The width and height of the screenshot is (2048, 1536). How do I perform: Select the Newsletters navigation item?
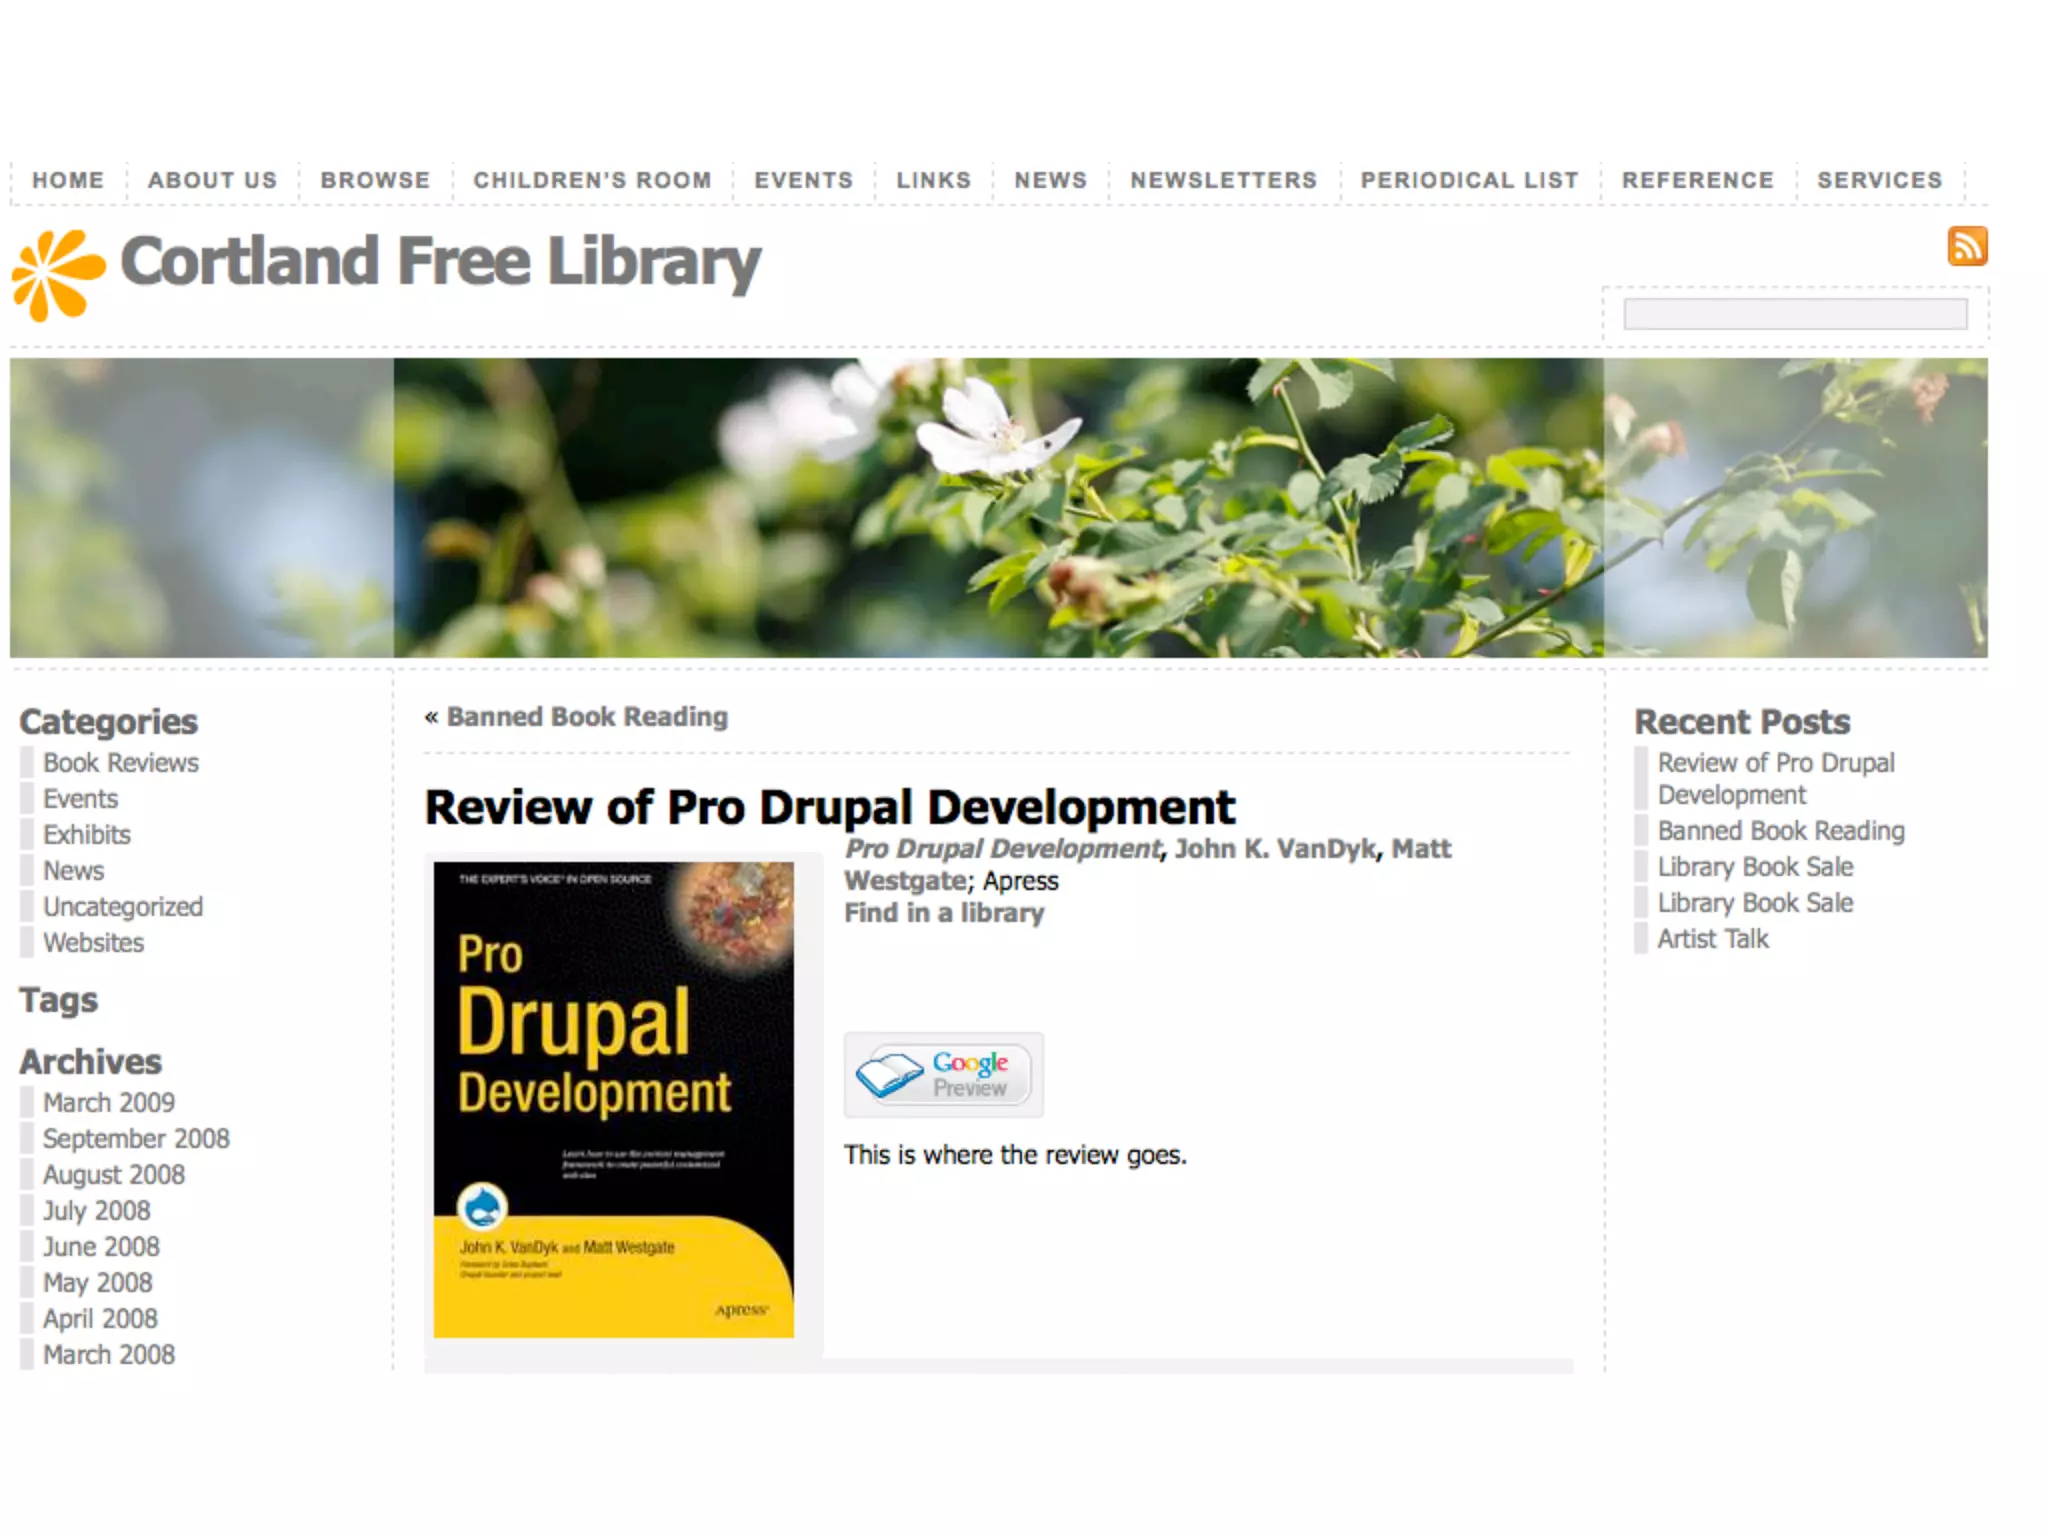[x=1223, y=180]
